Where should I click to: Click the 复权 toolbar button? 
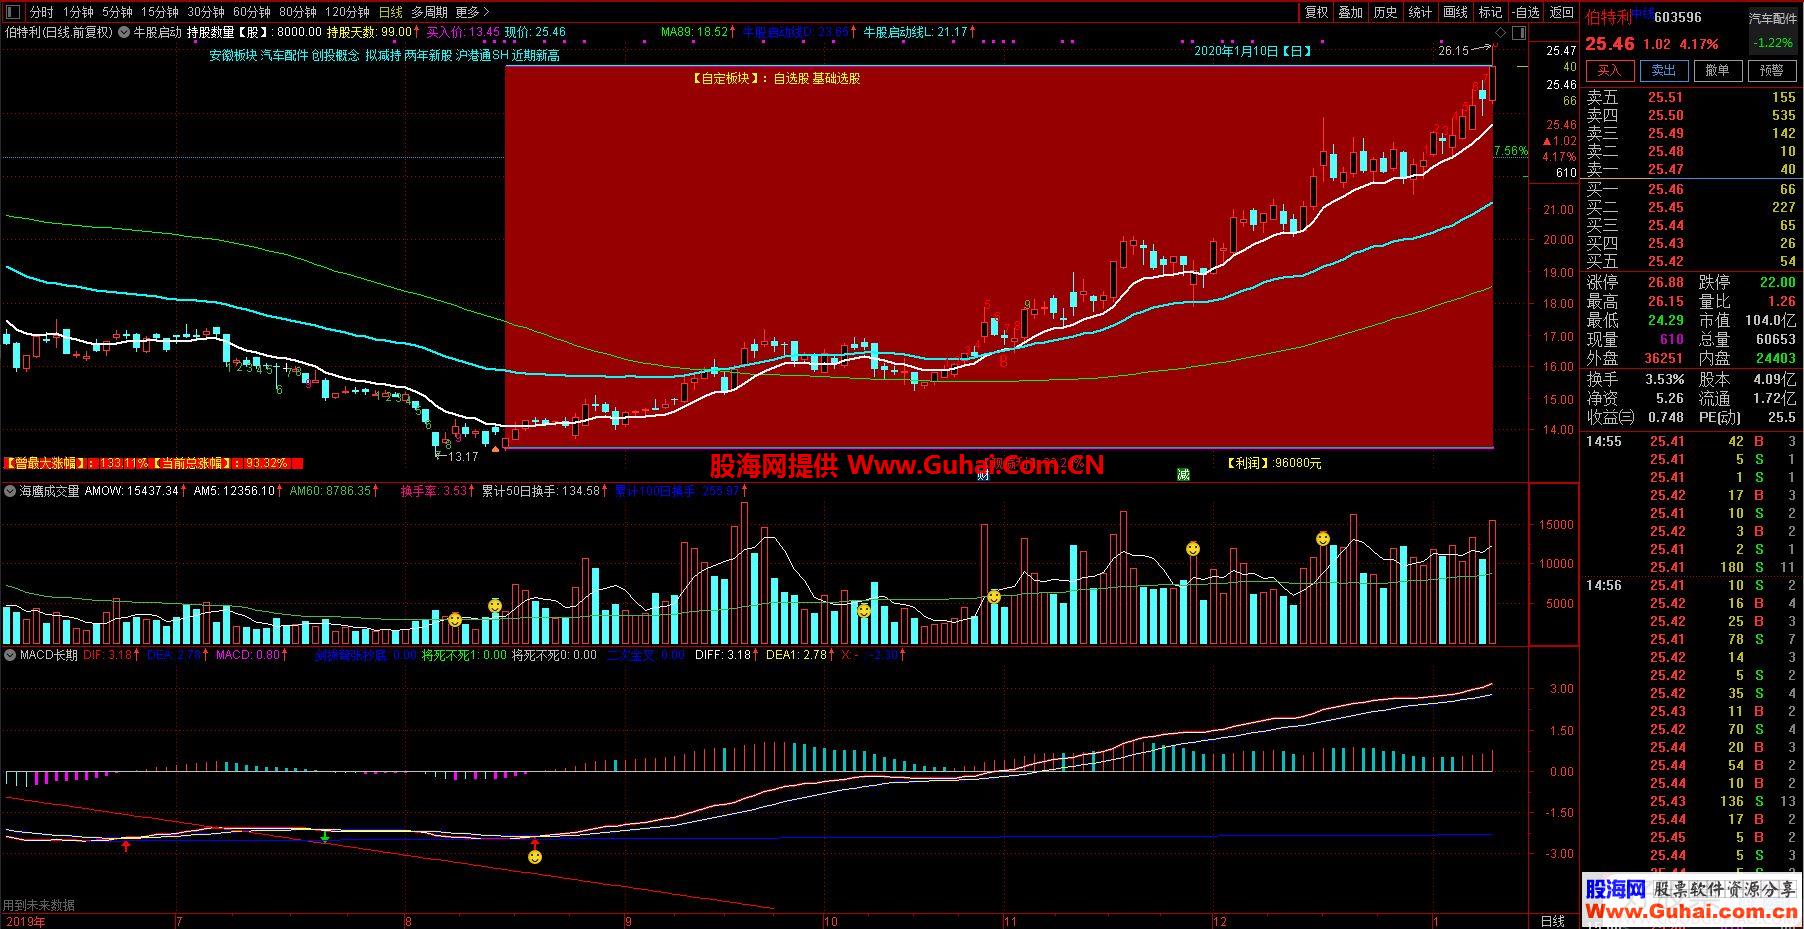point(1316,12)
